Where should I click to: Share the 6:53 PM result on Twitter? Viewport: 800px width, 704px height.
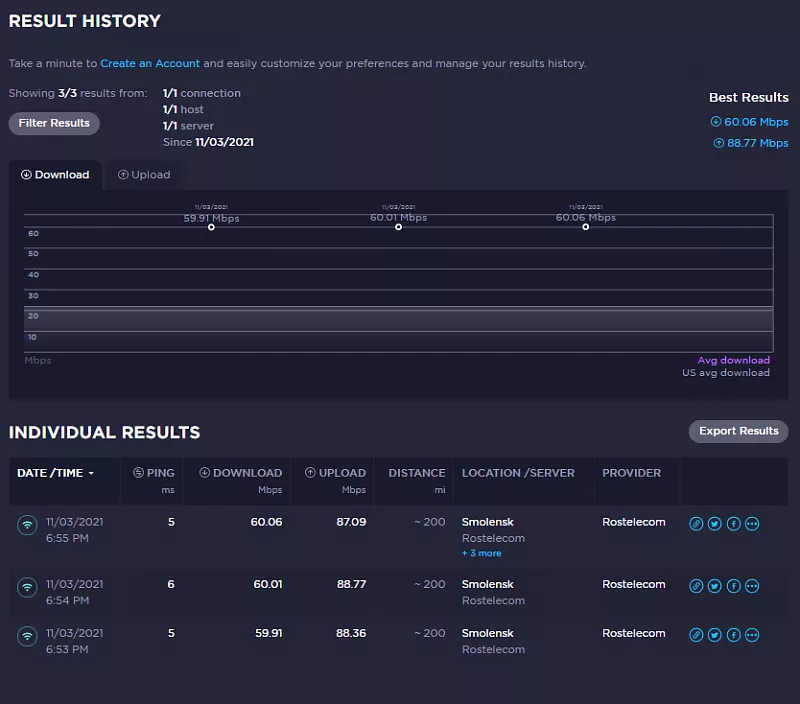(715, 635)
